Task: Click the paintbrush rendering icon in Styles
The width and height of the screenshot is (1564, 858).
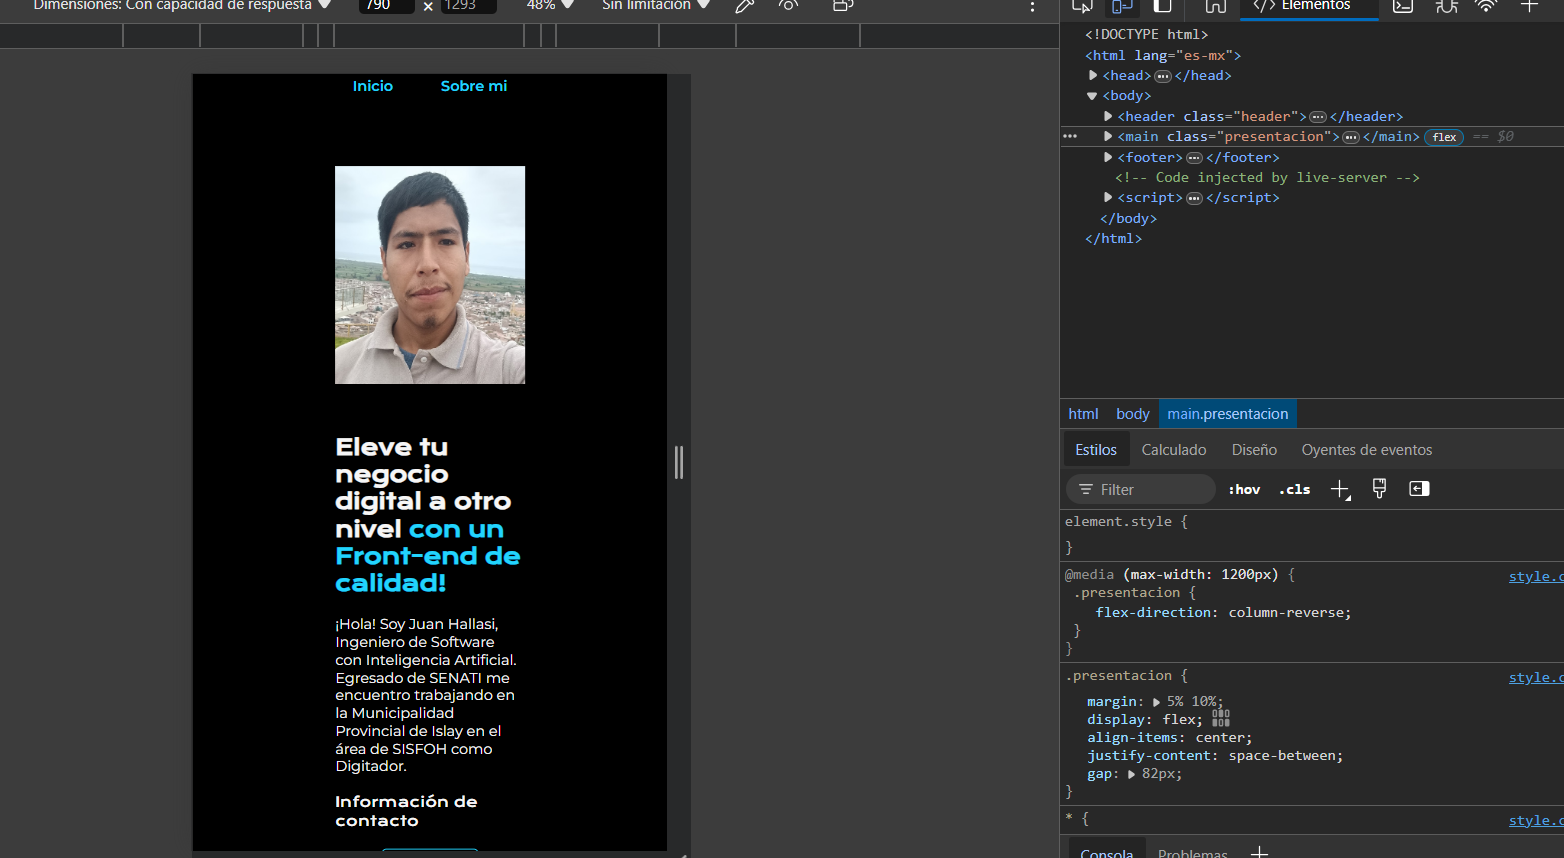Action: [x=1379, y=488]
